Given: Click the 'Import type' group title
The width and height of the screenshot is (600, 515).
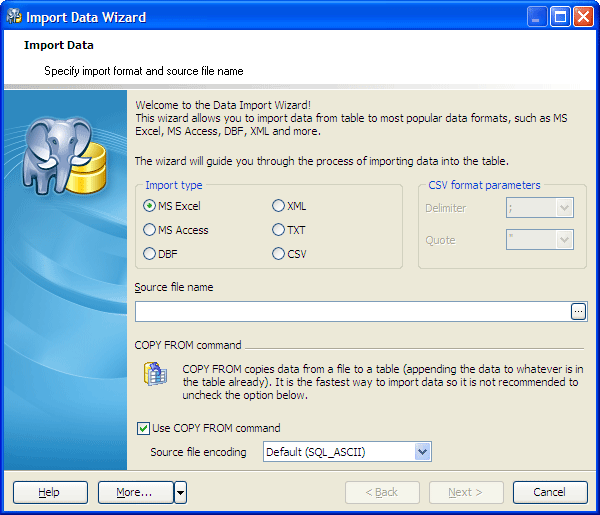Looking at the screenshot, I should (173, 185).
